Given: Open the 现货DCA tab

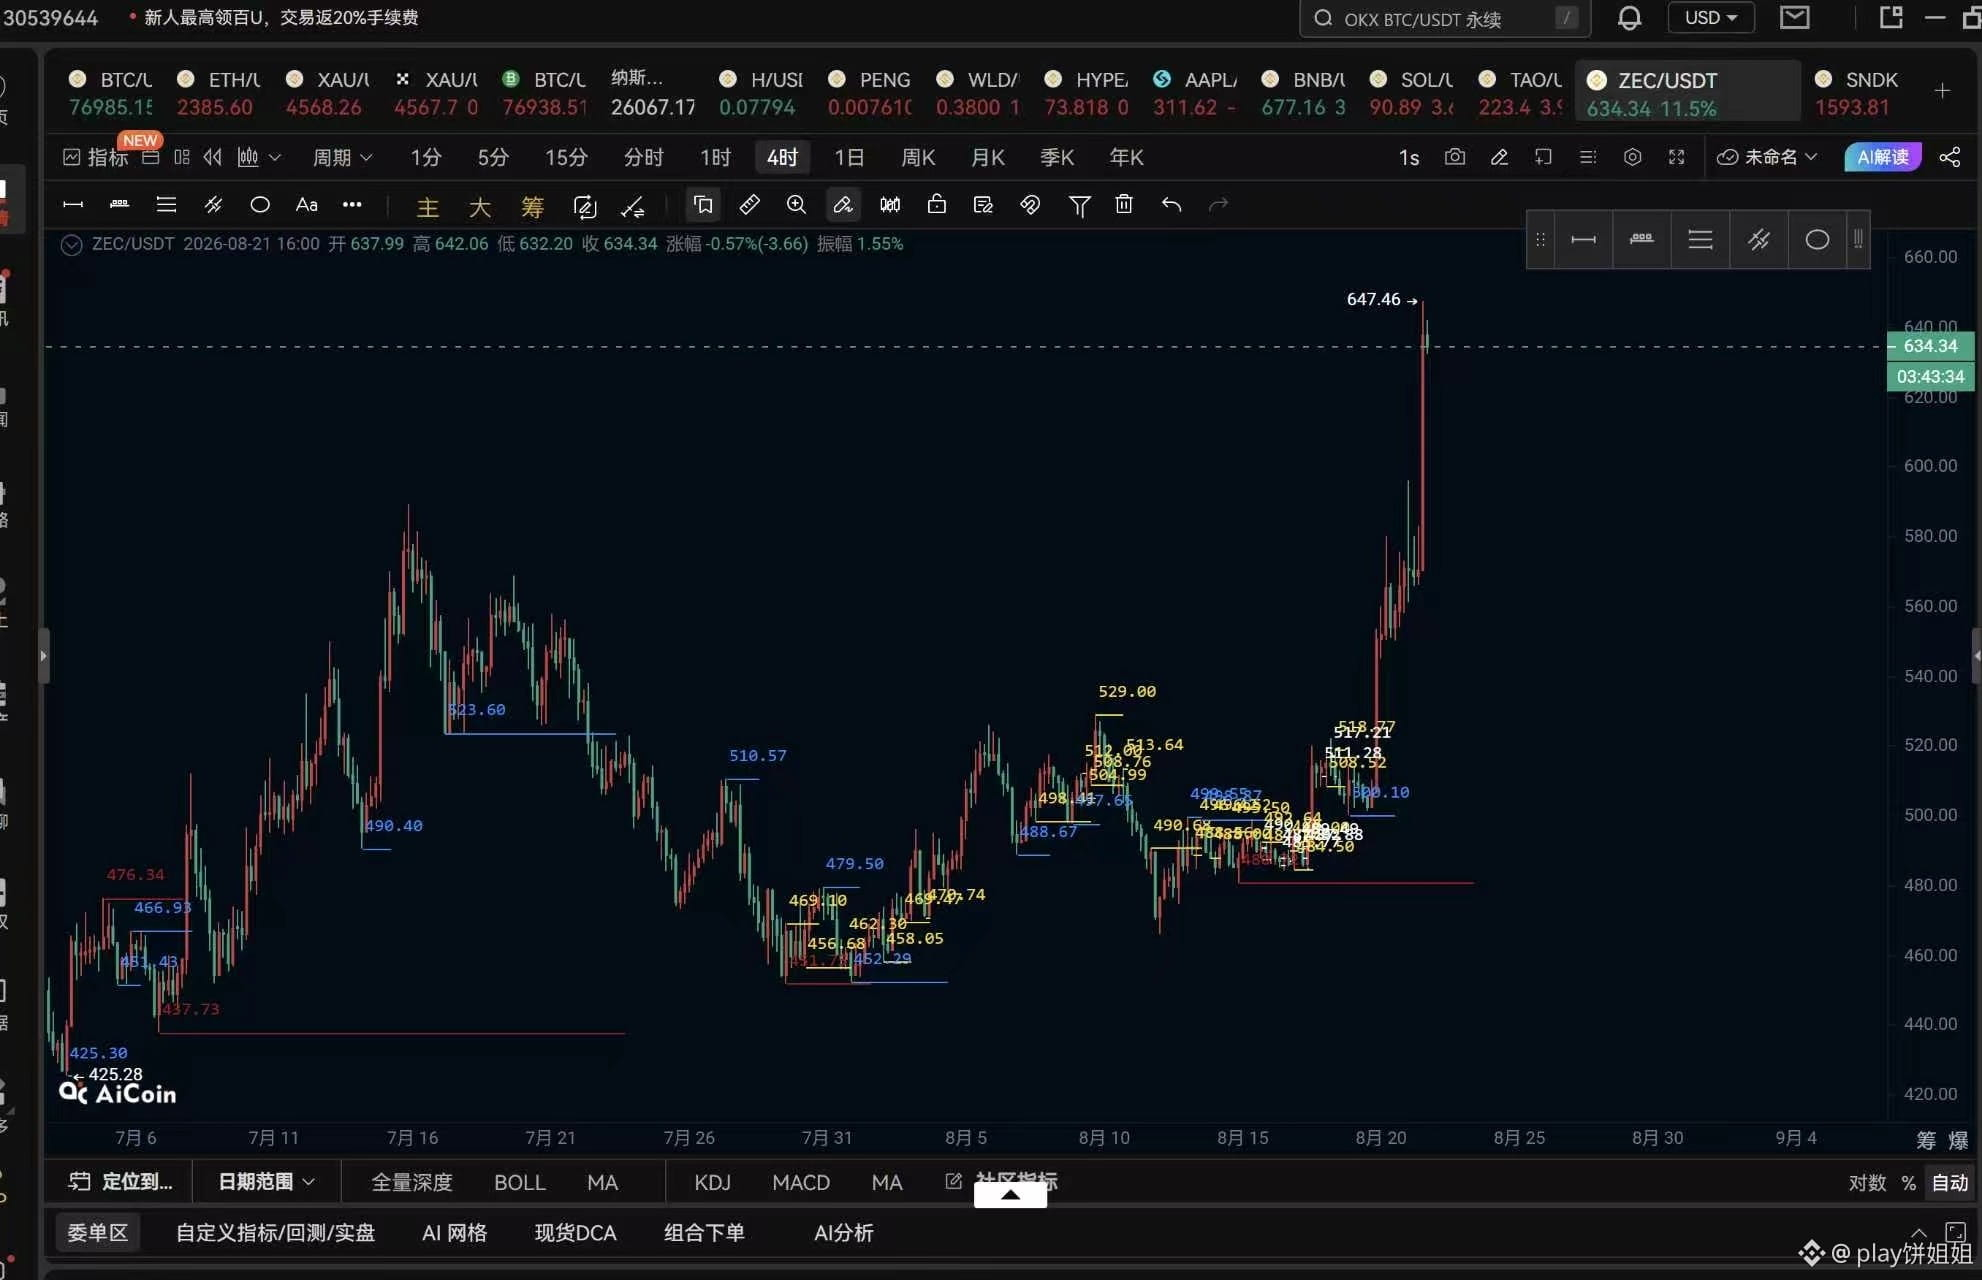Looking at the screenshot, I should coord(575,1233).
